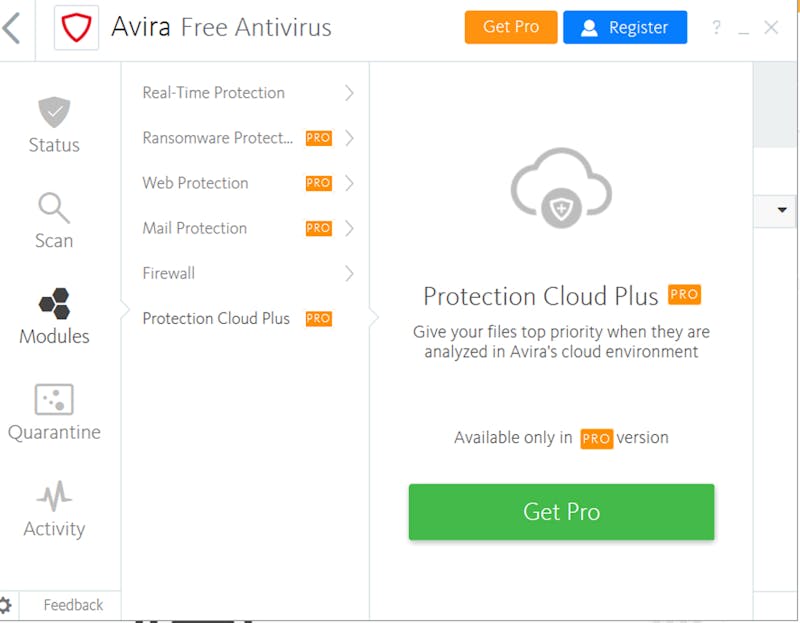Open the Quarantine box icon

tap(54, 399)
